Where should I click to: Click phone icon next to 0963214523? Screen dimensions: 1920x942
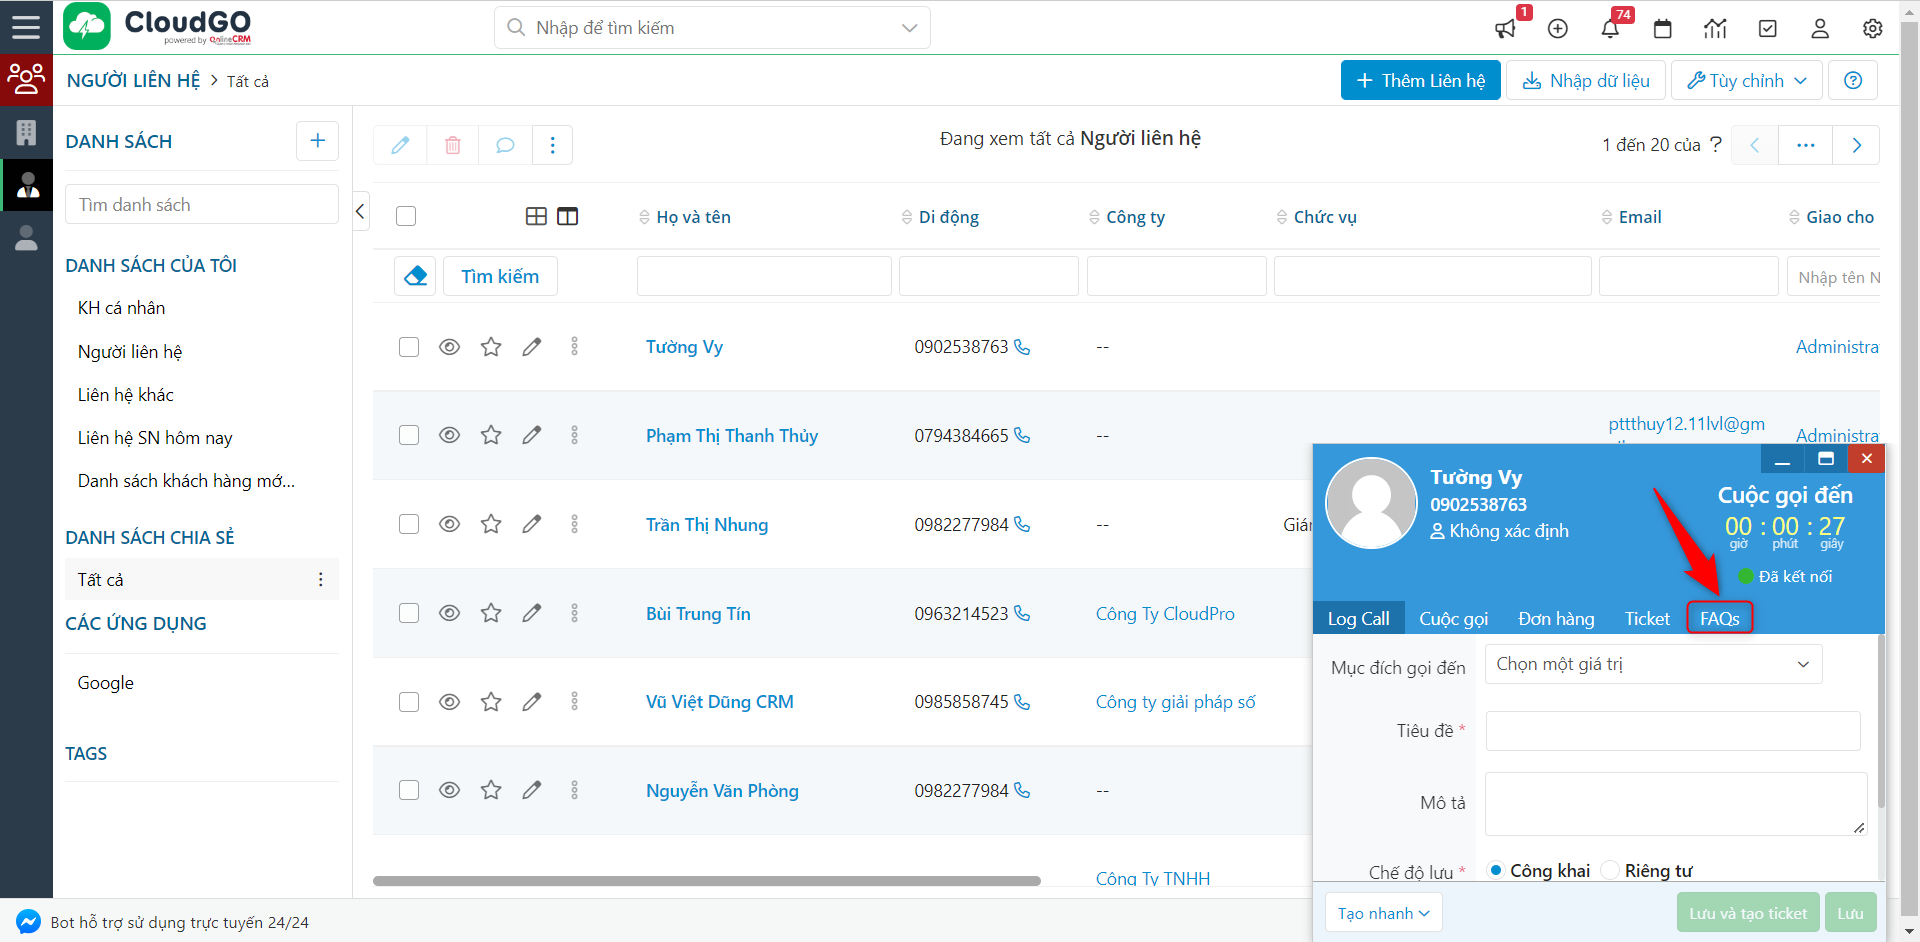1022,613
